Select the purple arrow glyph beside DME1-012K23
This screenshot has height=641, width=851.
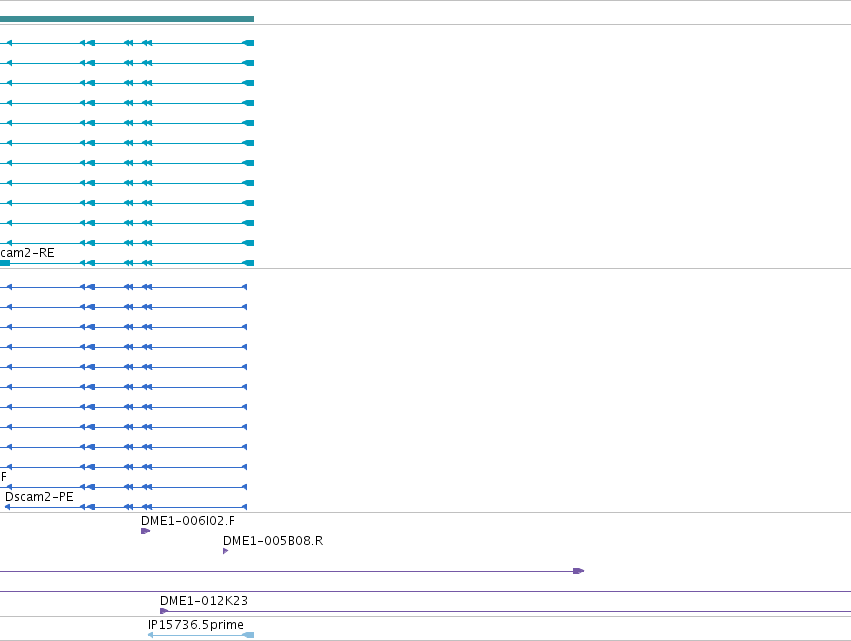coord(164,611)
